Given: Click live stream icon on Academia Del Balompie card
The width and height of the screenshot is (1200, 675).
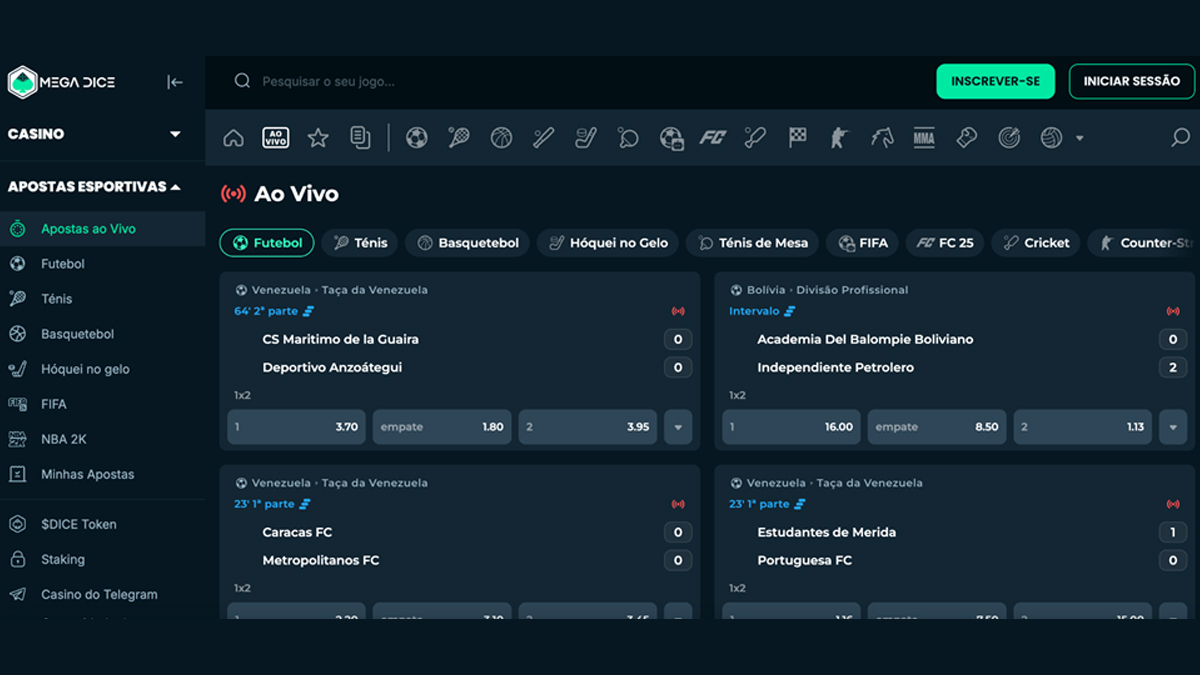Looking at the screenshot, I should tap(1173, 312).
